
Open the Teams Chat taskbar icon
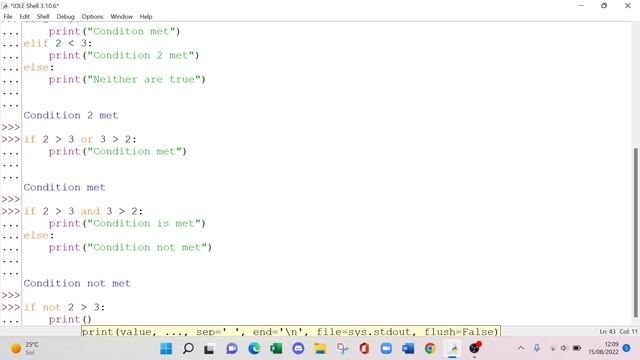(232, 349)
